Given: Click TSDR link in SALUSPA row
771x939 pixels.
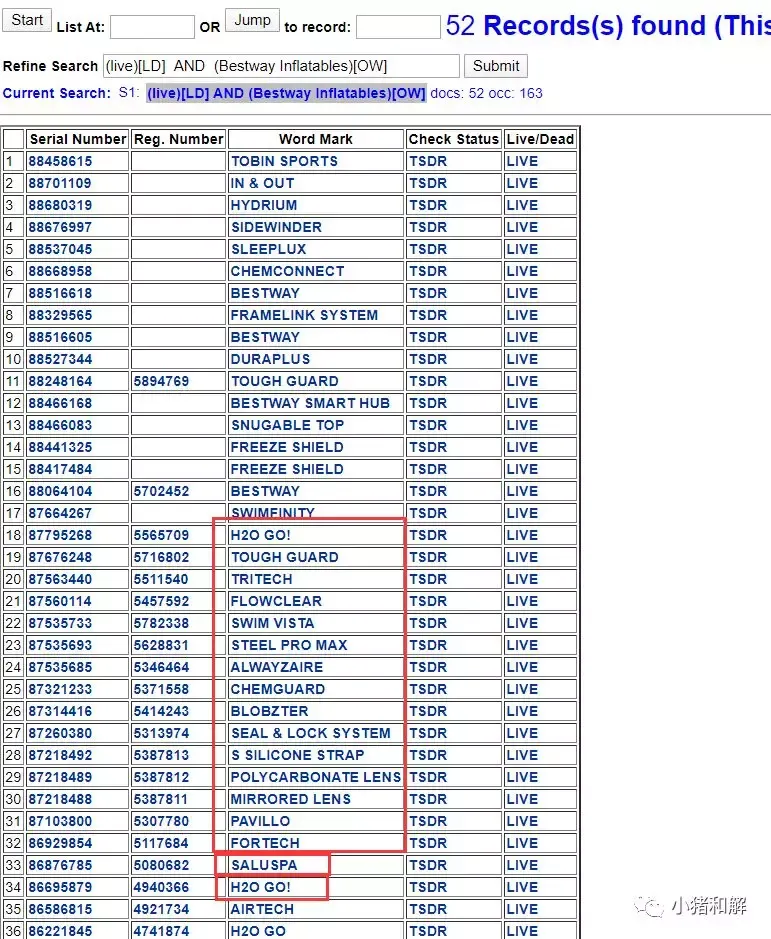Looking at the screenshot, I should click(428, 865).
